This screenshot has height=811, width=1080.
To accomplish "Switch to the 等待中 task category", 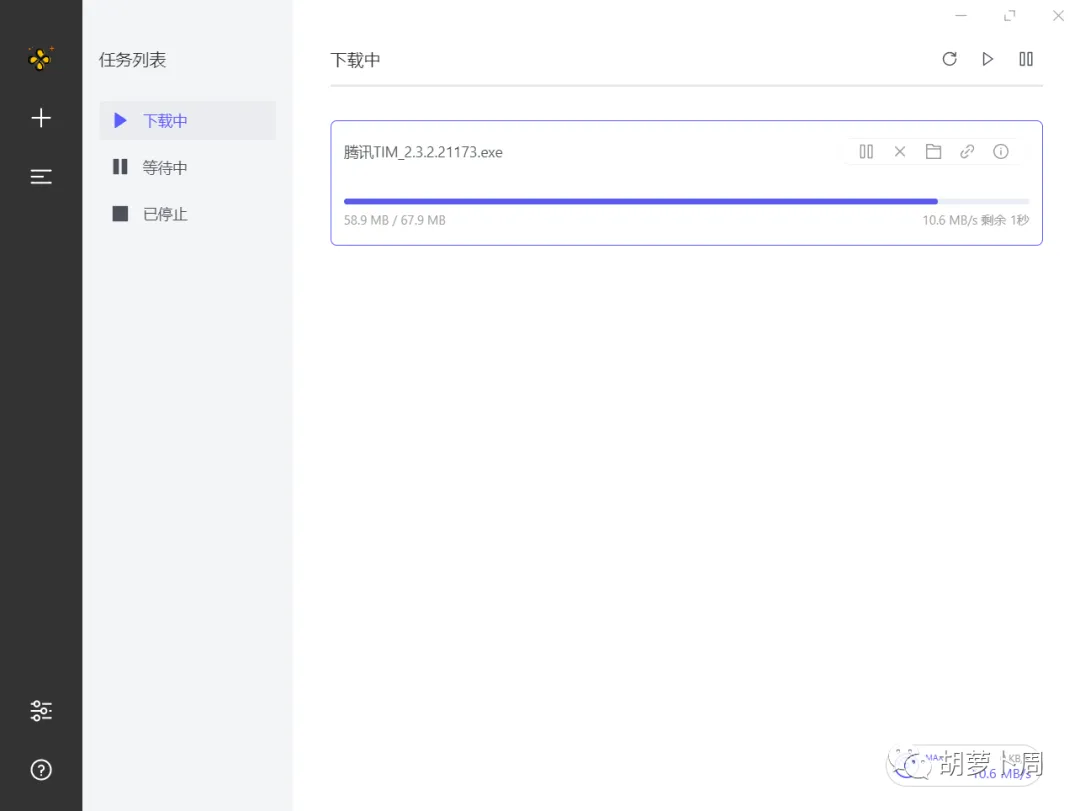I will tap(187, 167).
